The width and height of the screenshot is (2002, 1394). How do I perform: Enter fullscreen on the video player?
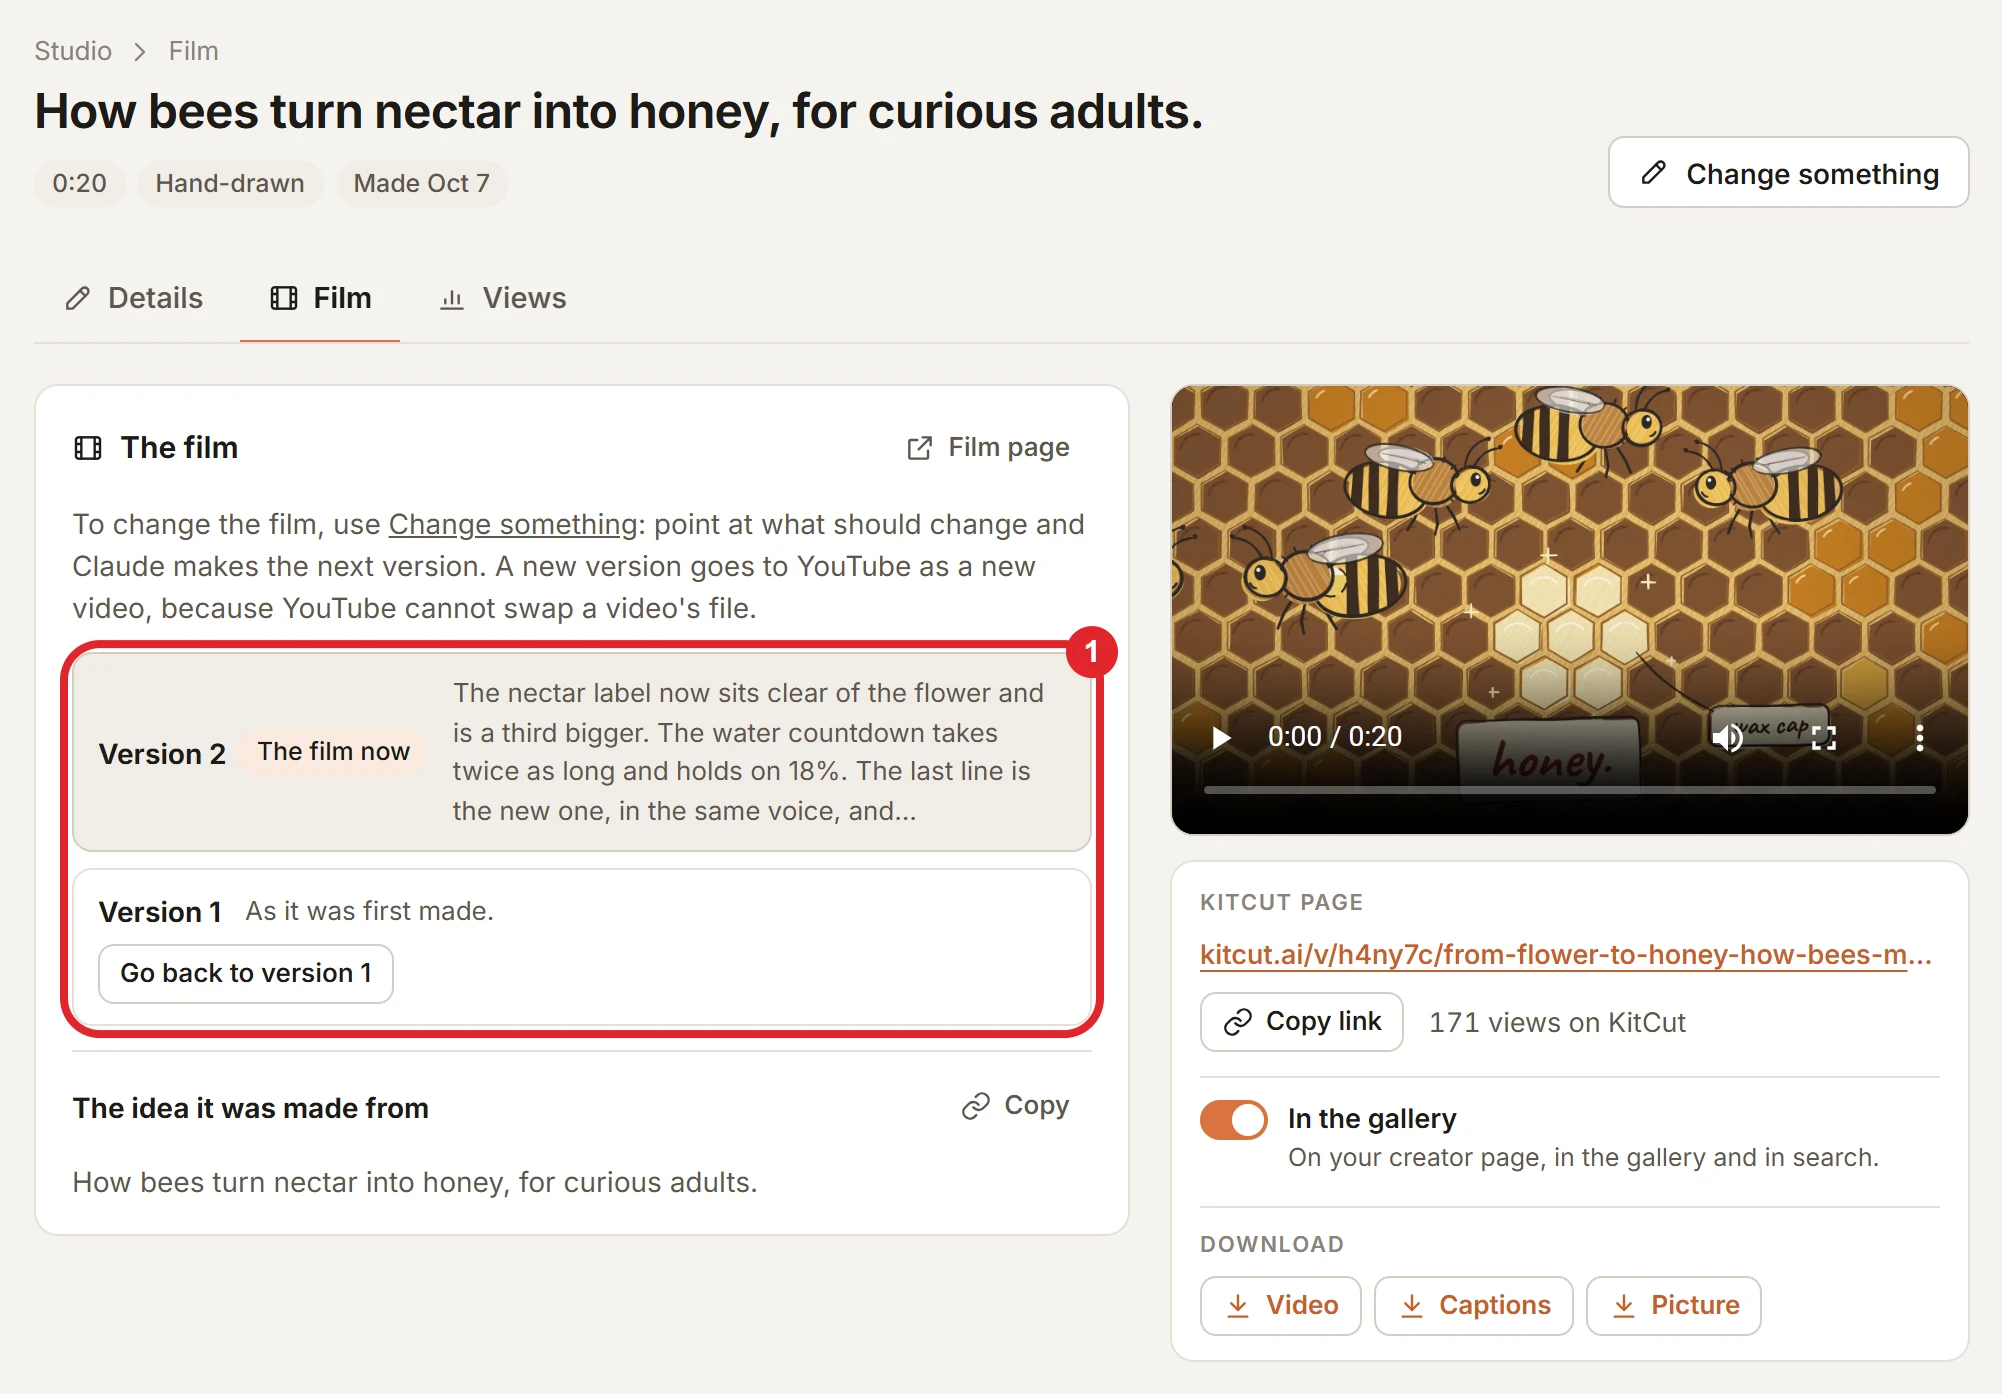(x=1824, y=738)
